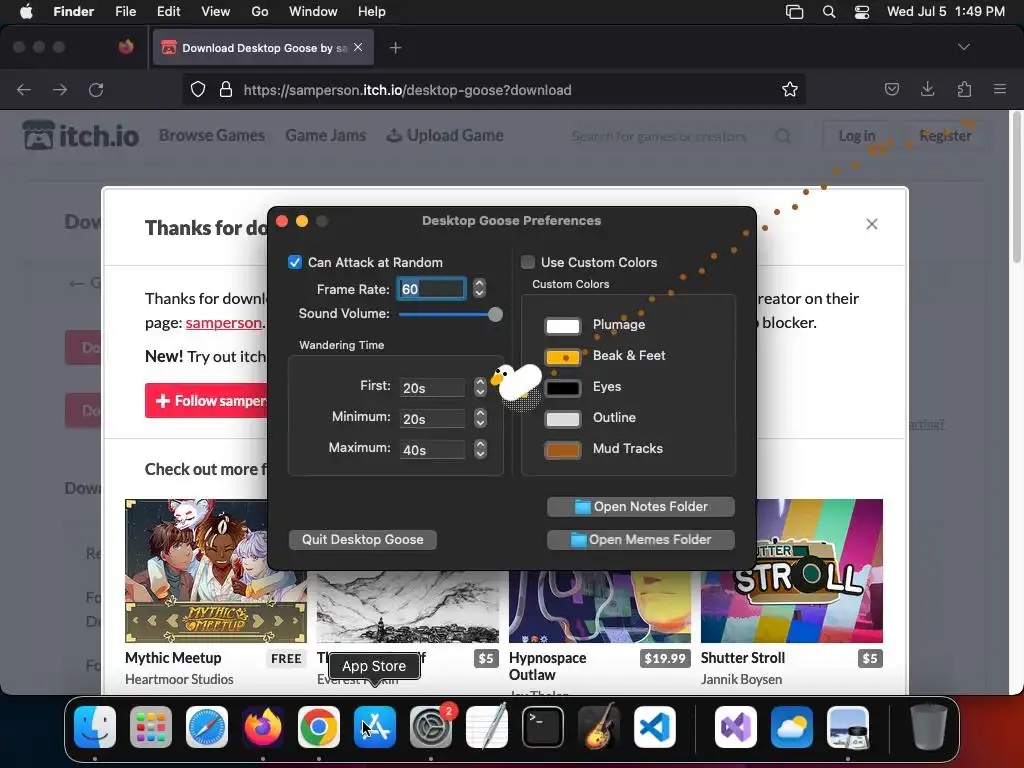1024x768 pixels.
Task: Adjust the Frame Rate stepper arrows
Action: [x=479, y=288]
